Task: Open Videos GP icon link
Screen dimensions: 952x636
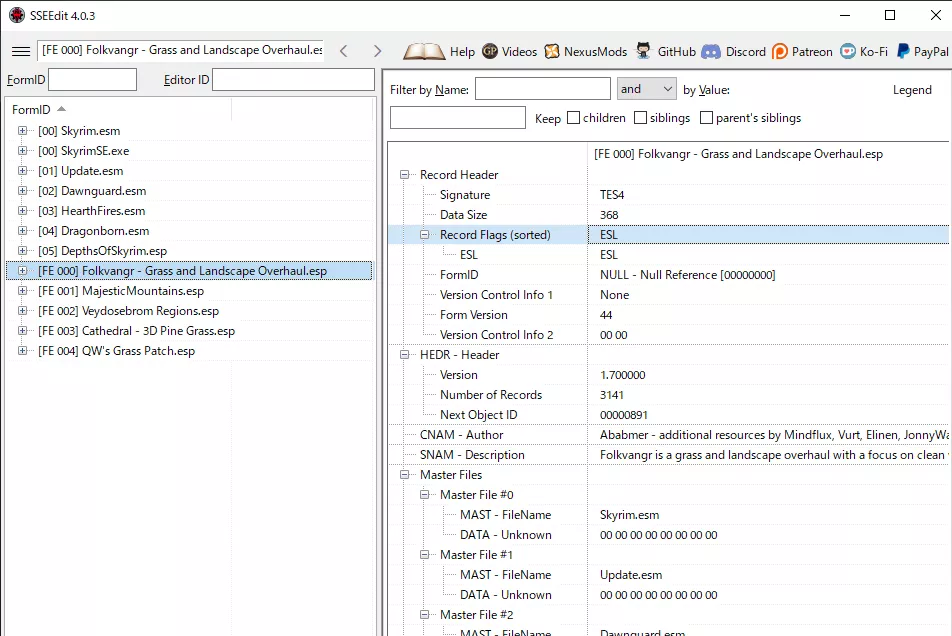Action: tap(490, 52)
